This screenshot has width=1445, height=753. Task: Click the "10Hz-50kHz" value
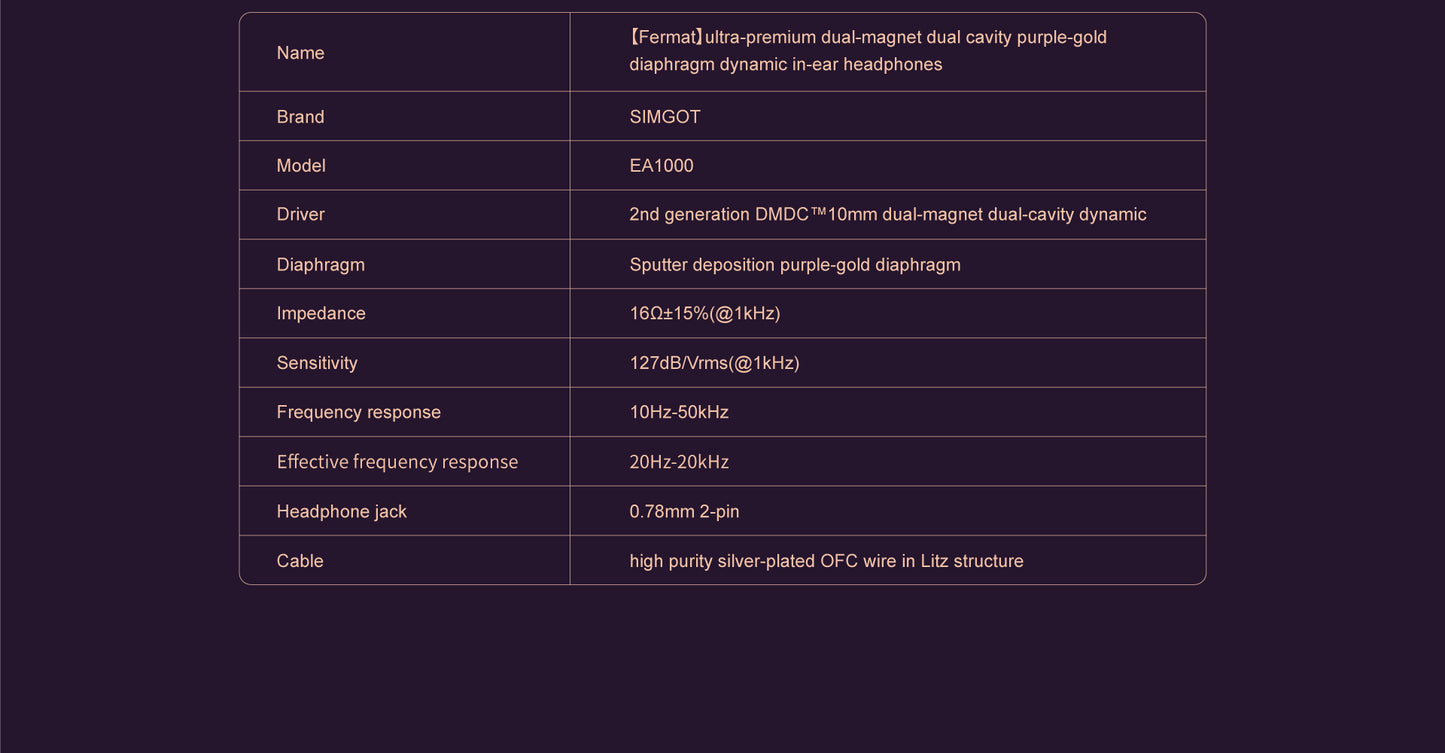pyautogui.click(x=679, y=412)
